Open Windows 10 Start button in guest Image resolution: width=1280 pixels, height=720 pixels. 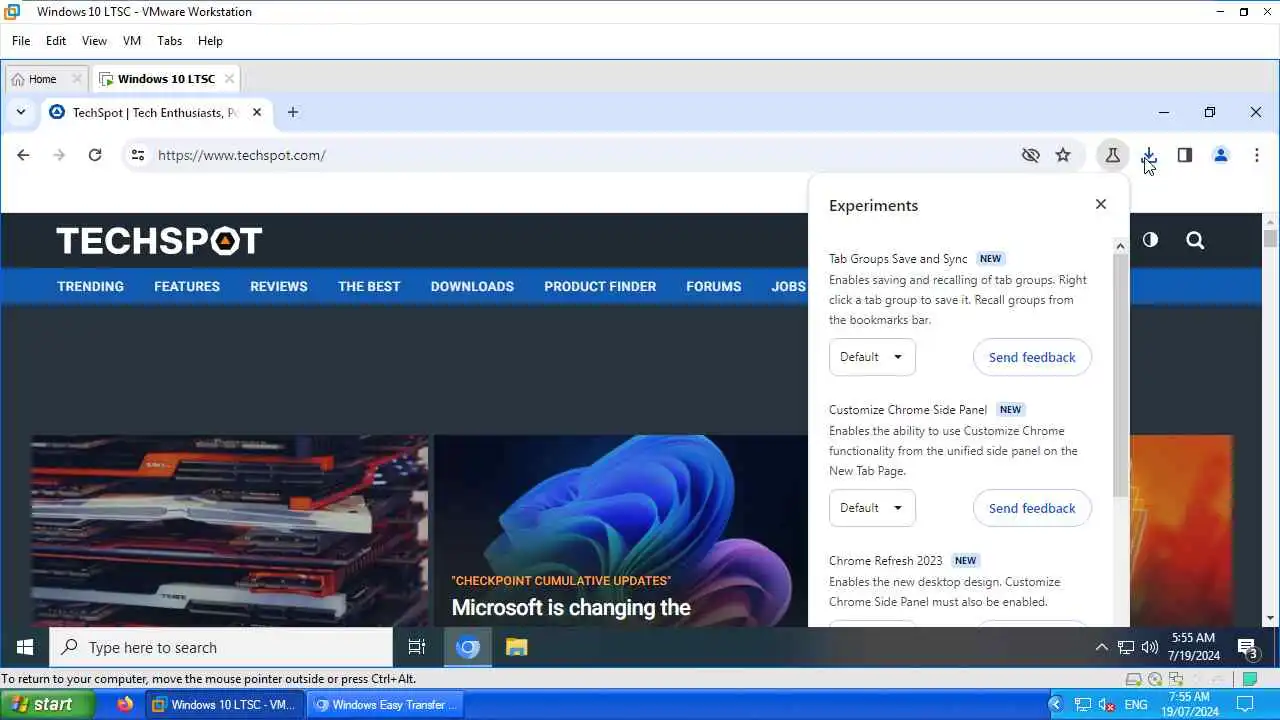click(x=25, y=647)
